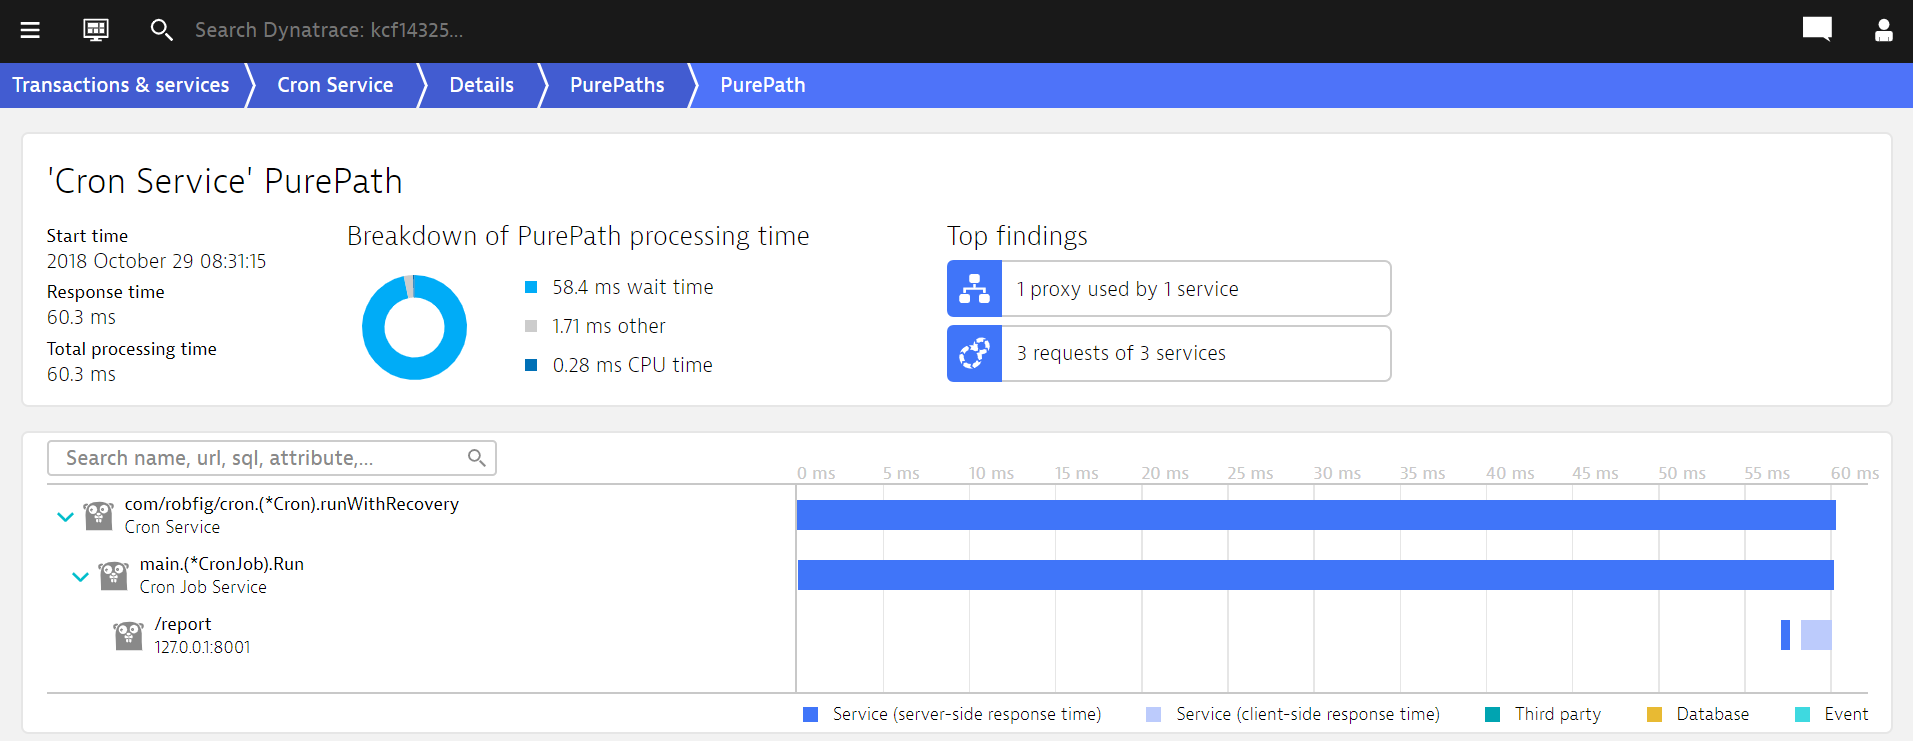
Task: Go to Cron Service breadcrumb
Action: [335, 85]
